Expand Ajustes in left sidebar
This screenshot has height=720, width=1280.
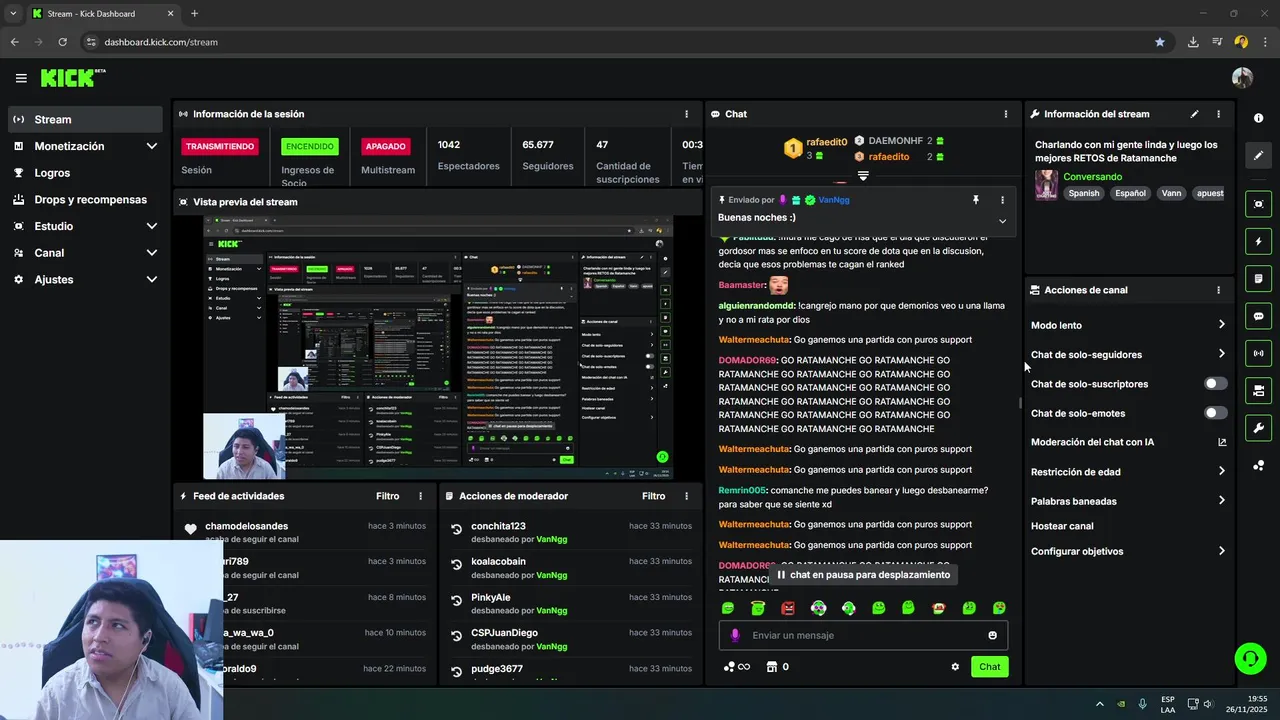click(151, 279)
